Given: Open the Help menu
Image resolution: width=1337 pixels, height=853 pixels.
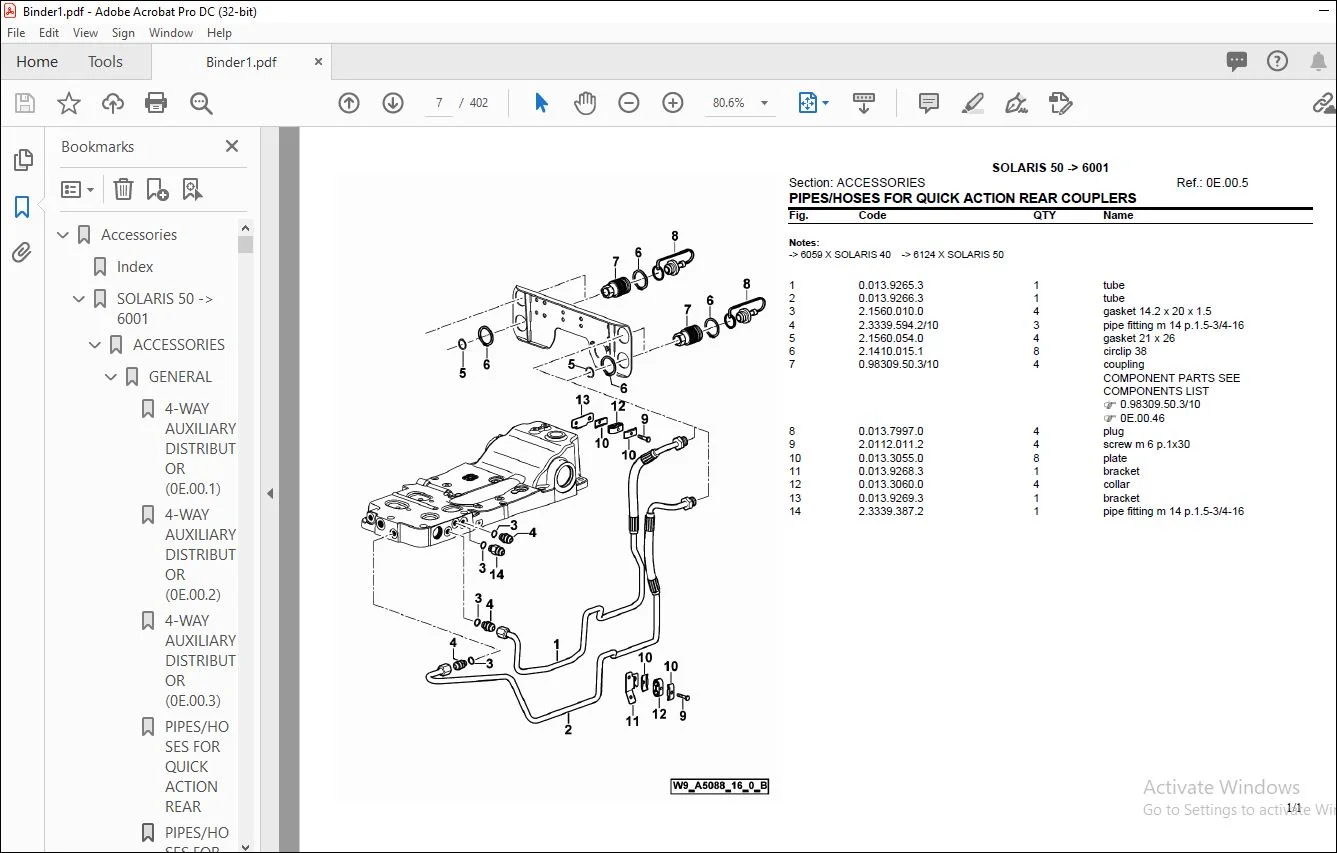Looking at the screenshot, I should (x=219, y=33).
